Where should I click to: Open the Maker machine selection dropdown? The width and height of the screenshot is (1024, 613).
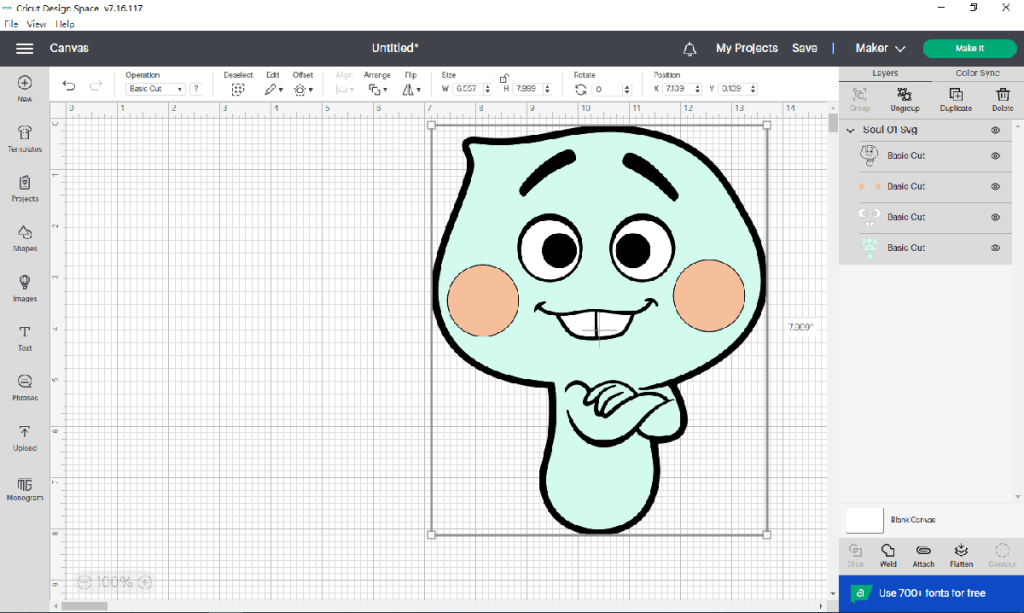point(878,47)
